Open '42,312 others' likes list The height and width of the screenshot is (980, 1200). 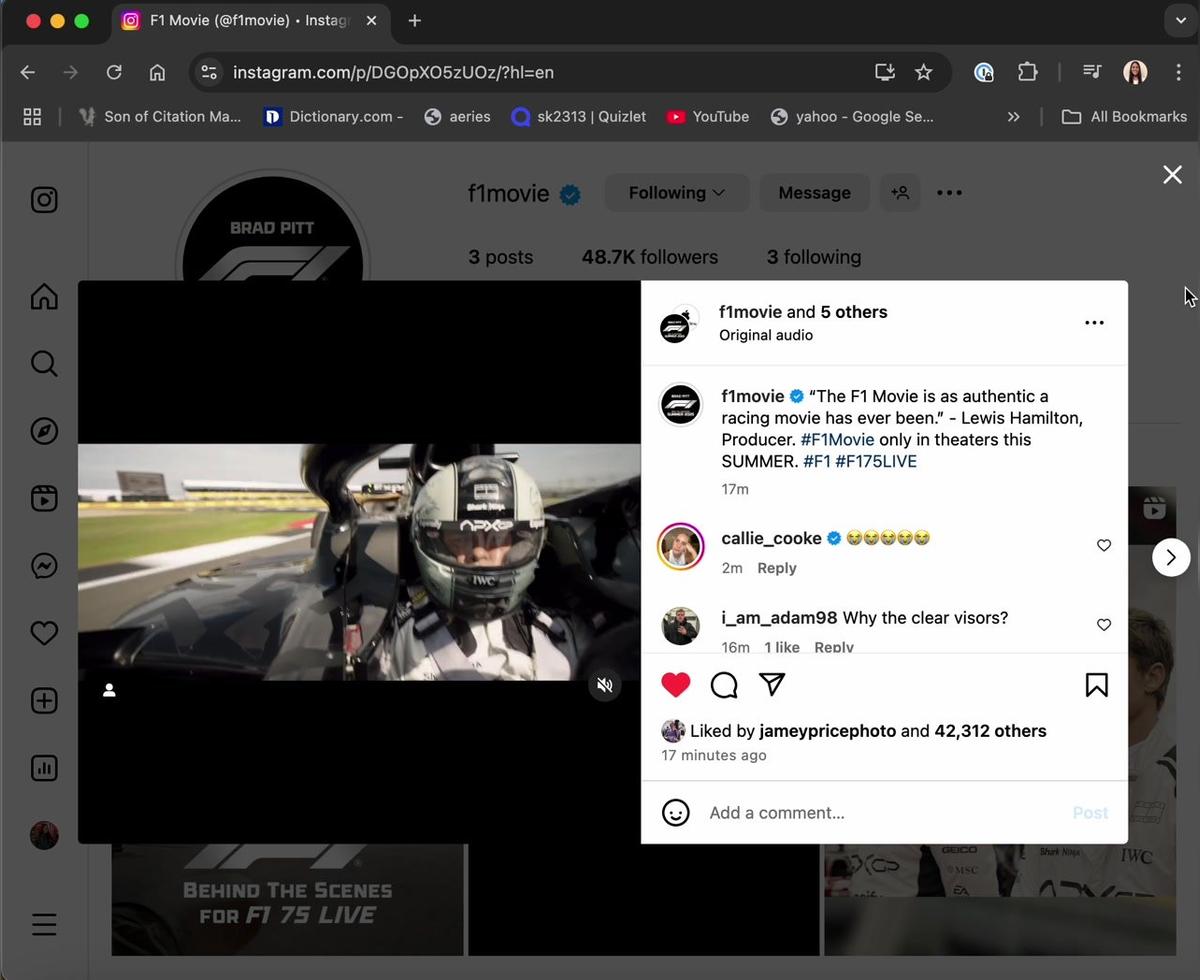990,731
